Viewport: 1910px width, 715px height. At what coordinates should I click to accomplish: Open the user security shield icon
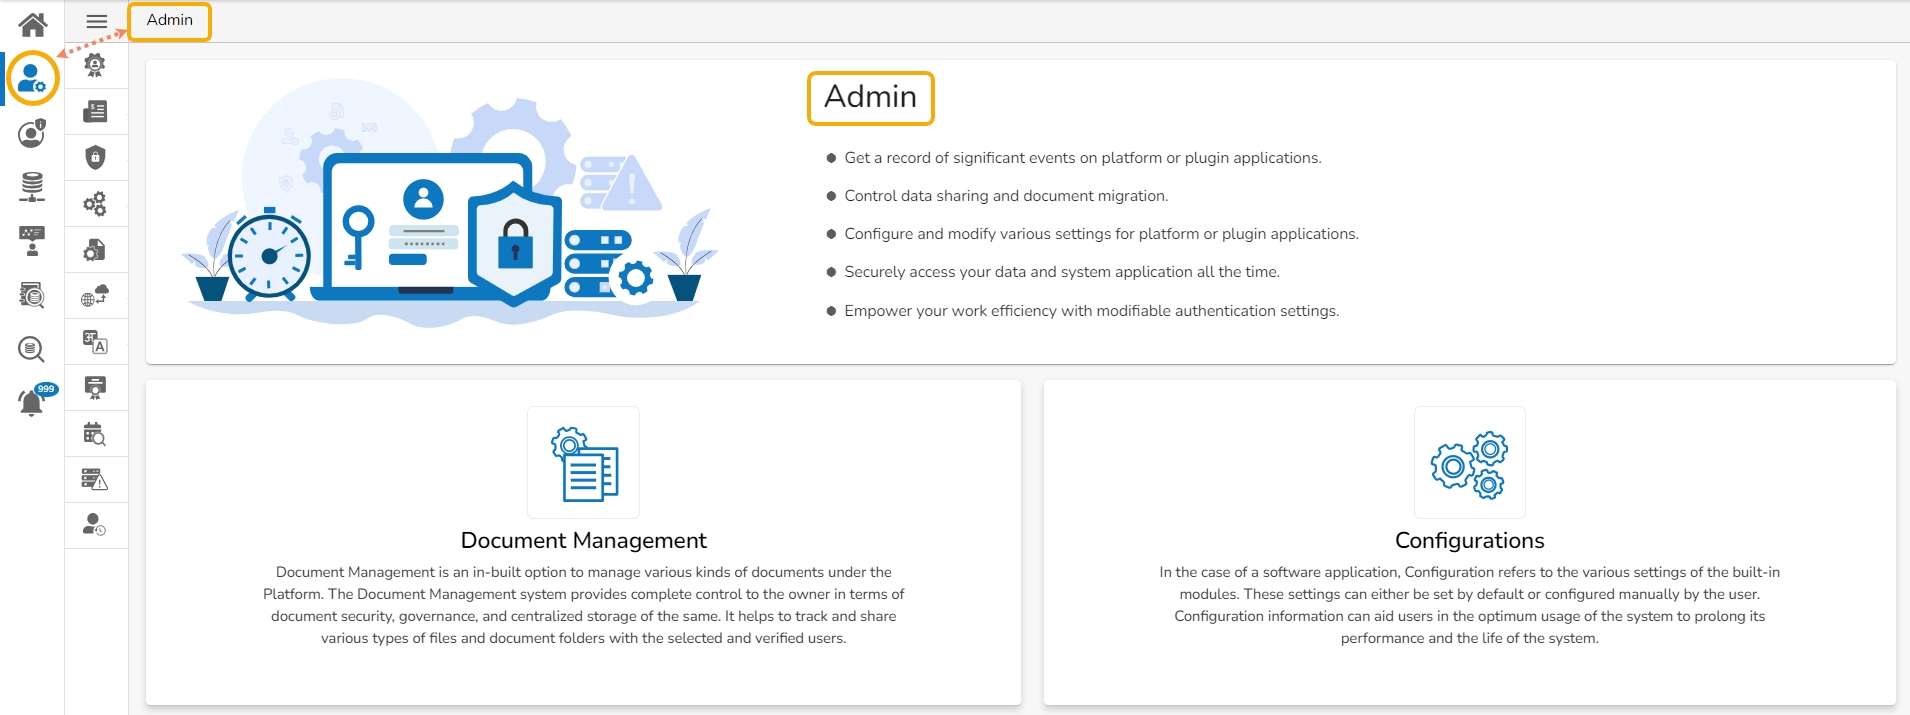click(x=32, y=132)
